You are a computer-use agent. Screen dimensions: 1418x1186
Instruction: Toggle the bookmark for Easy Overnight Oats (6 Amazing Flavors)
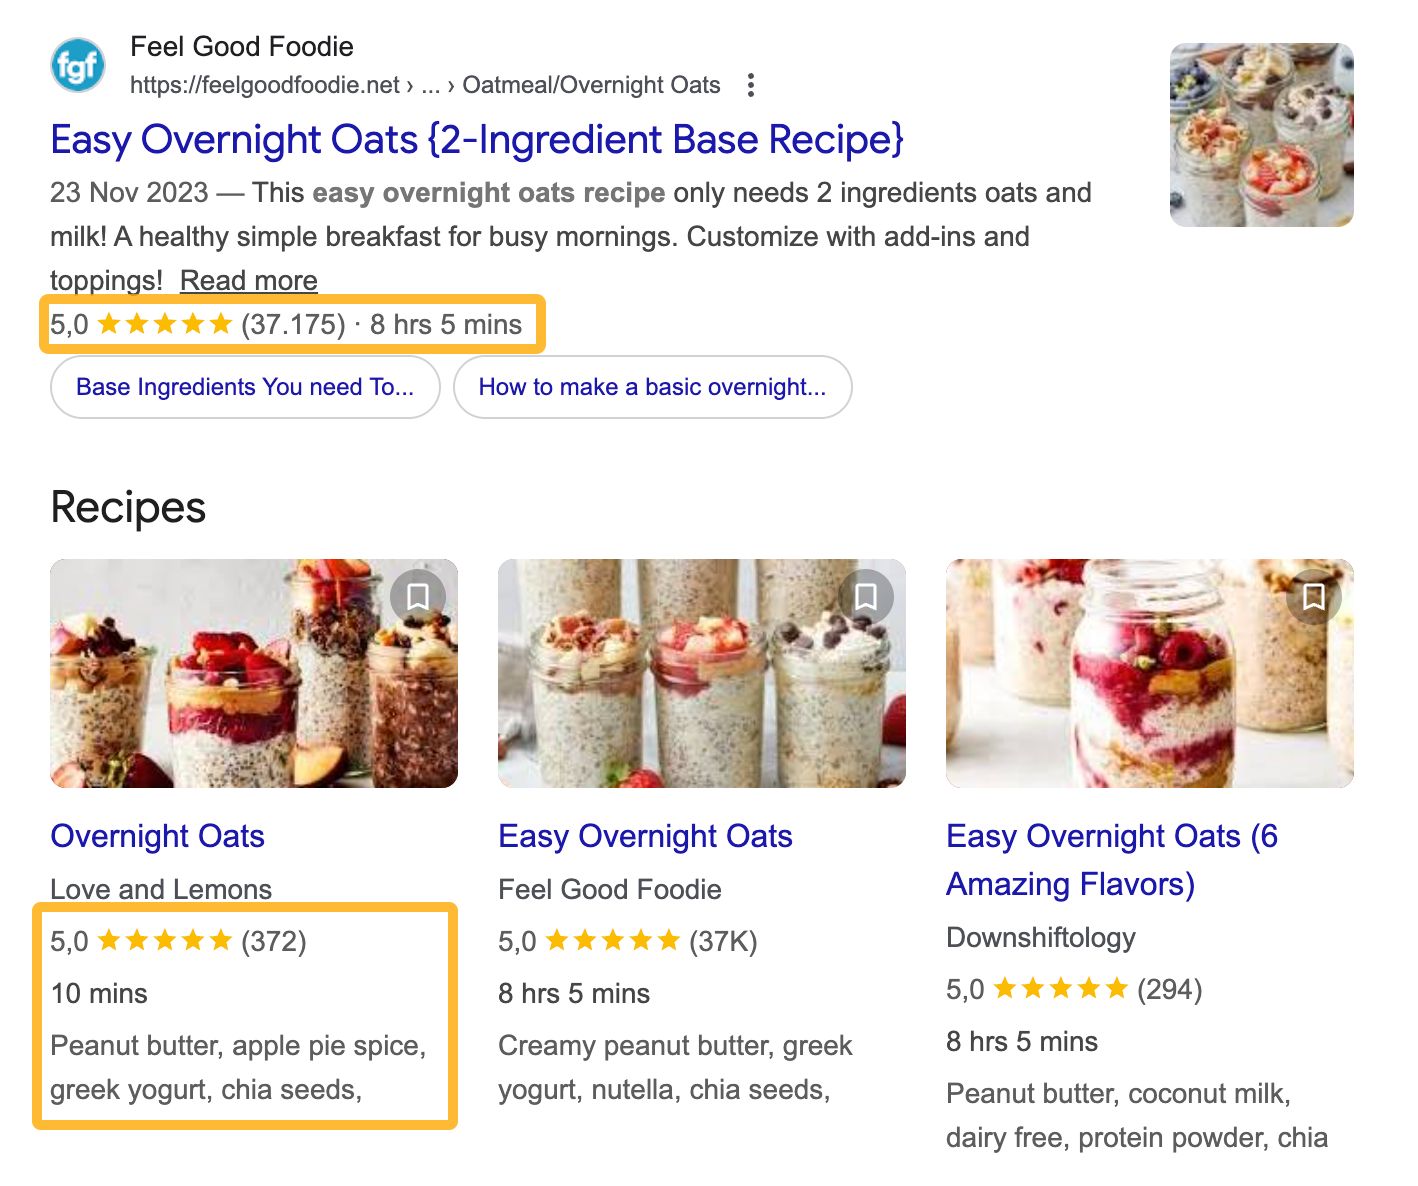pos(1313,596)
